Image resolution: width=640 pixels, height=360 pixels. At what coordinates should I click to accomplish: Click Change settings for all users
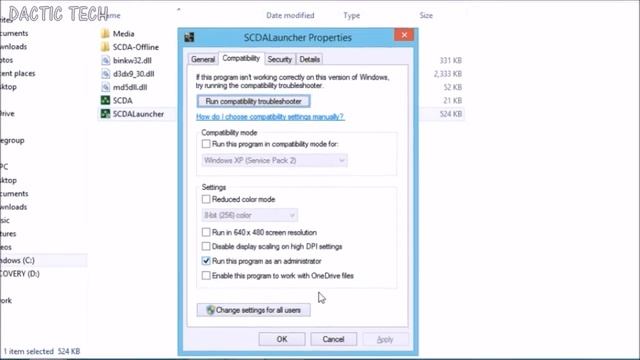[253, 310]
